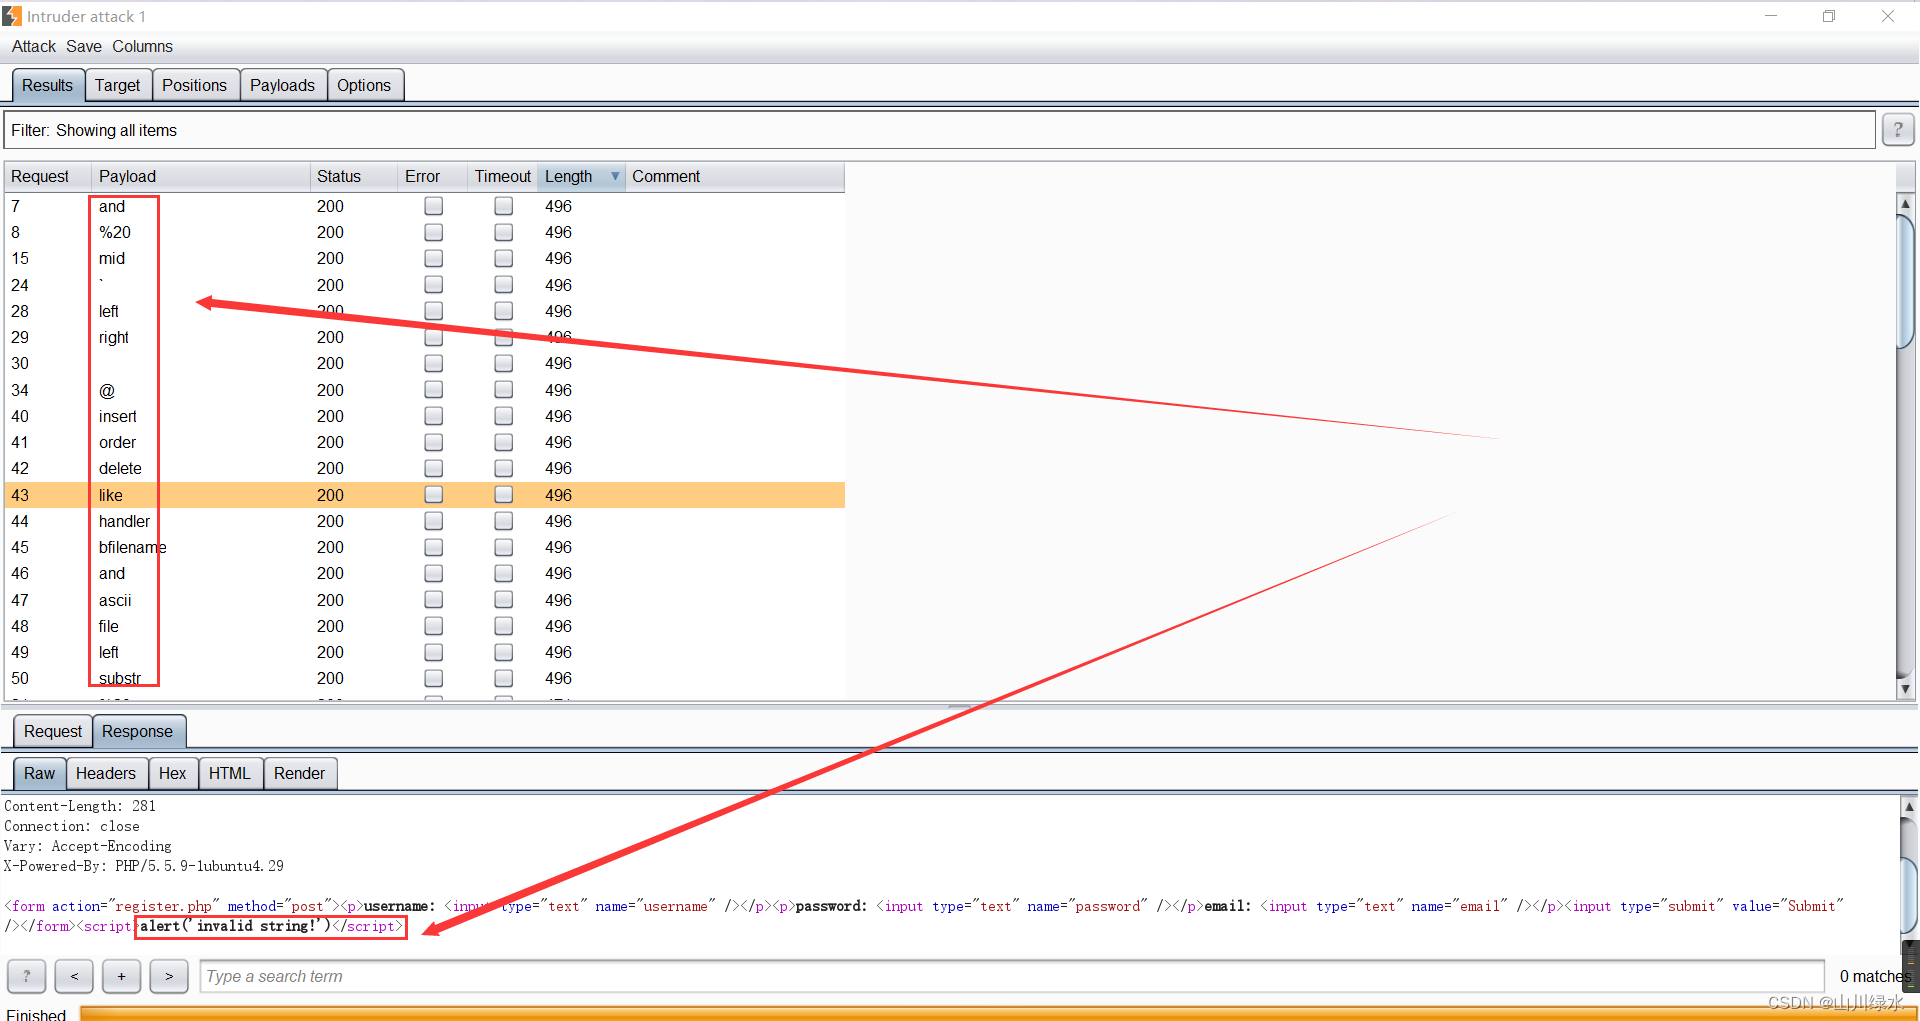Toggle Timeout checkbox for request 43 like

coord(503,495)
